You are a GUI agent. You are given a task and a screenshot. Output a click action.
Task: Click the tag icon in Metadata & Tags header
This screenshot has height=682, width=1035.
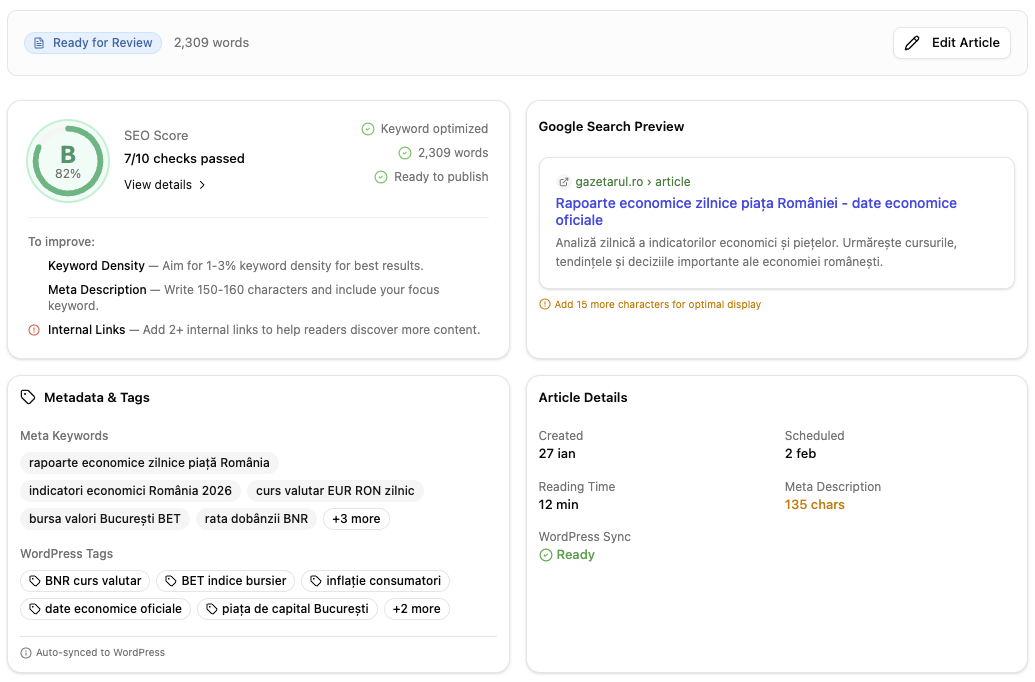tap(26, 397)
